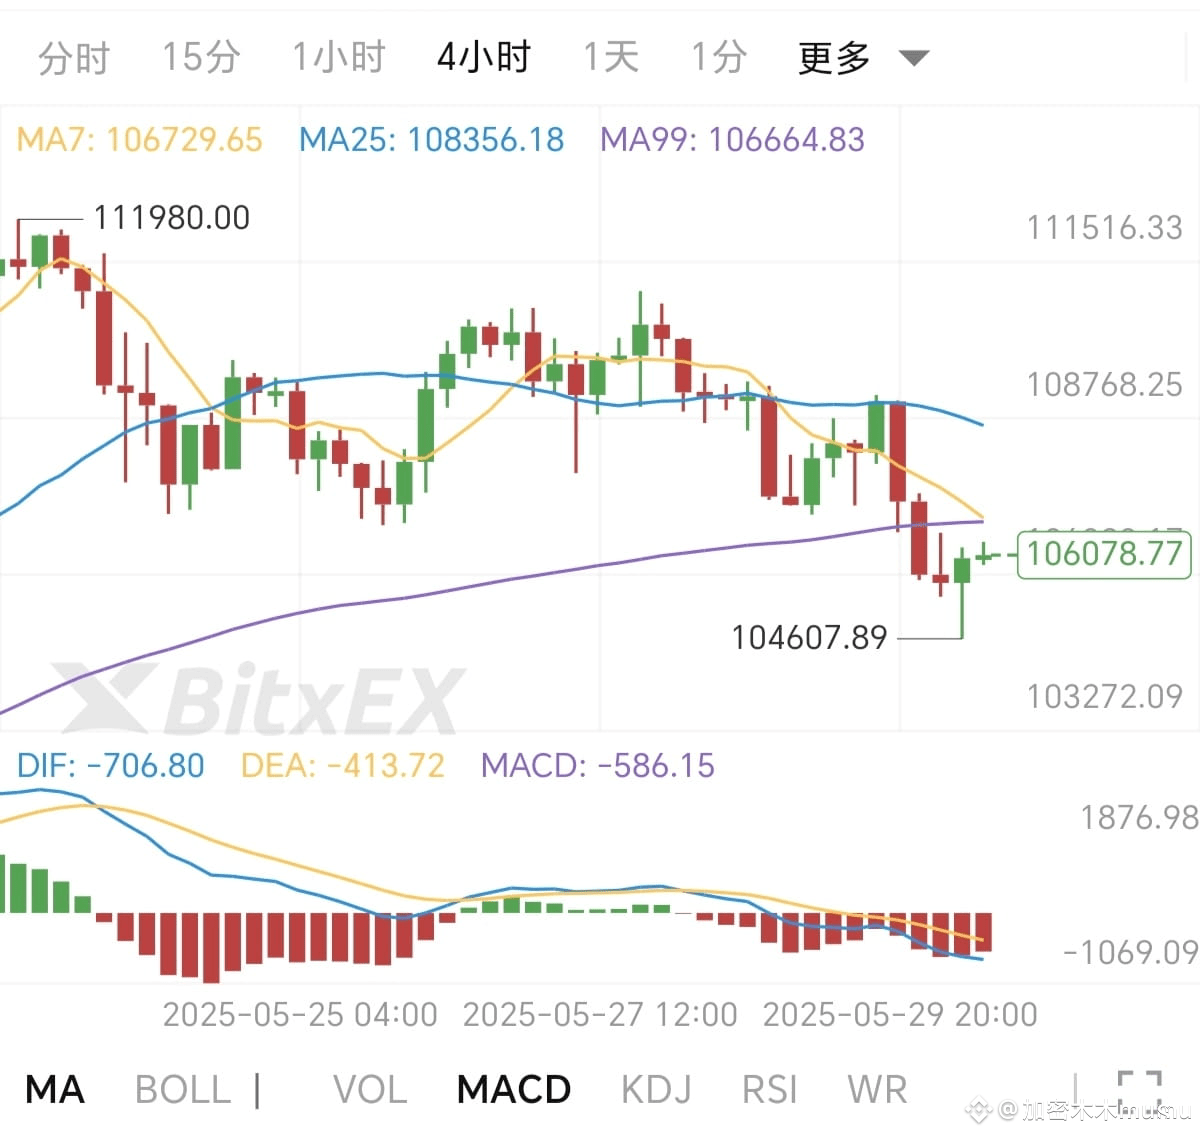Switch to the 1天 timeframe
Screen dimensions: 1200x1135
[611, 57]
